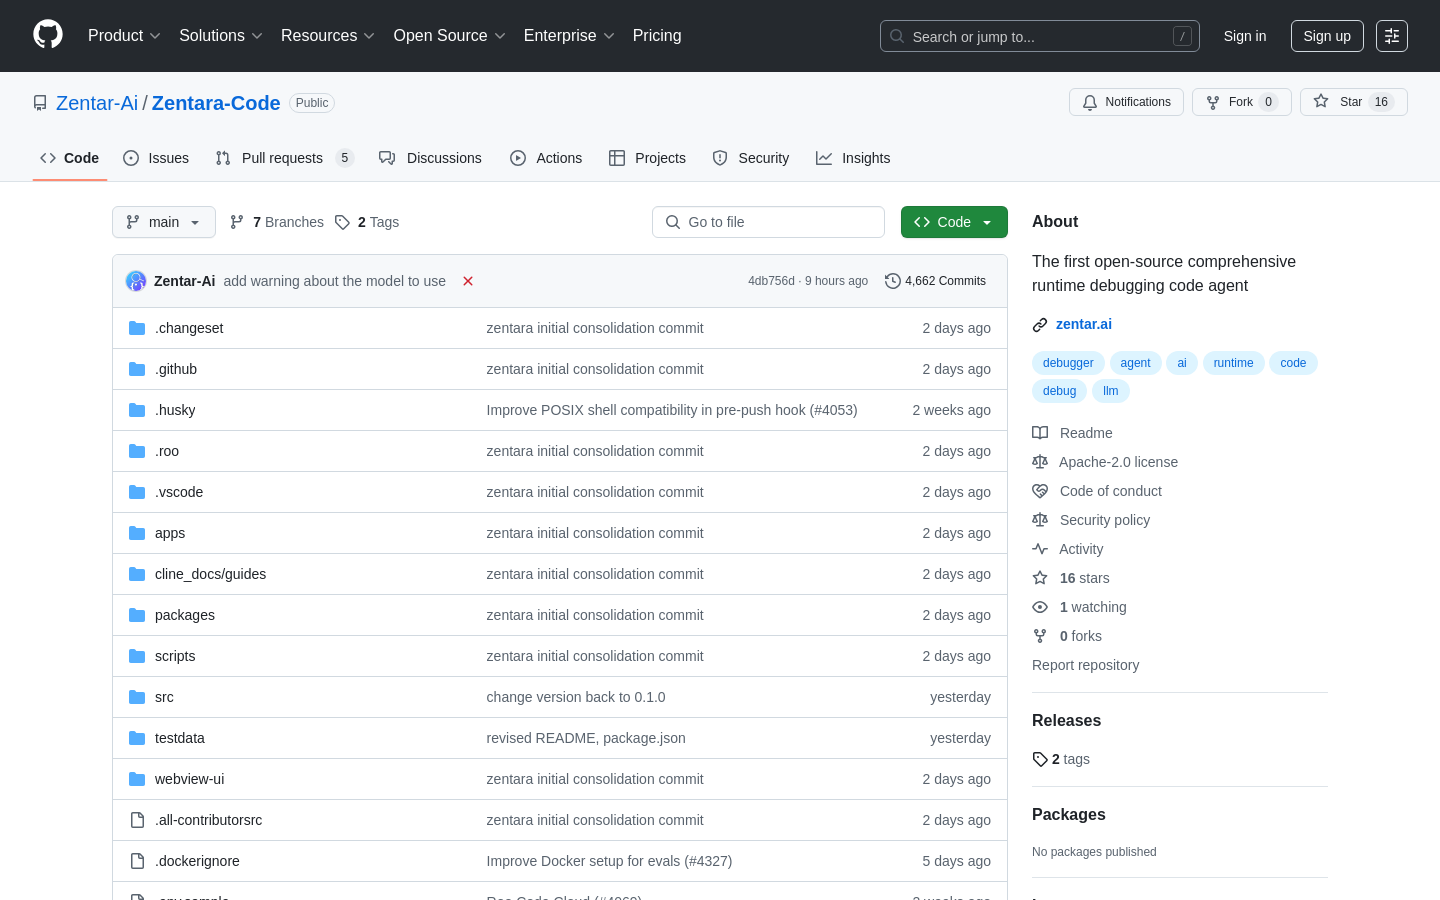The height and width of the screenshot is (900, 1440).
Task: Click the folder icon next to .husky
Action: (x=137, y=410)
